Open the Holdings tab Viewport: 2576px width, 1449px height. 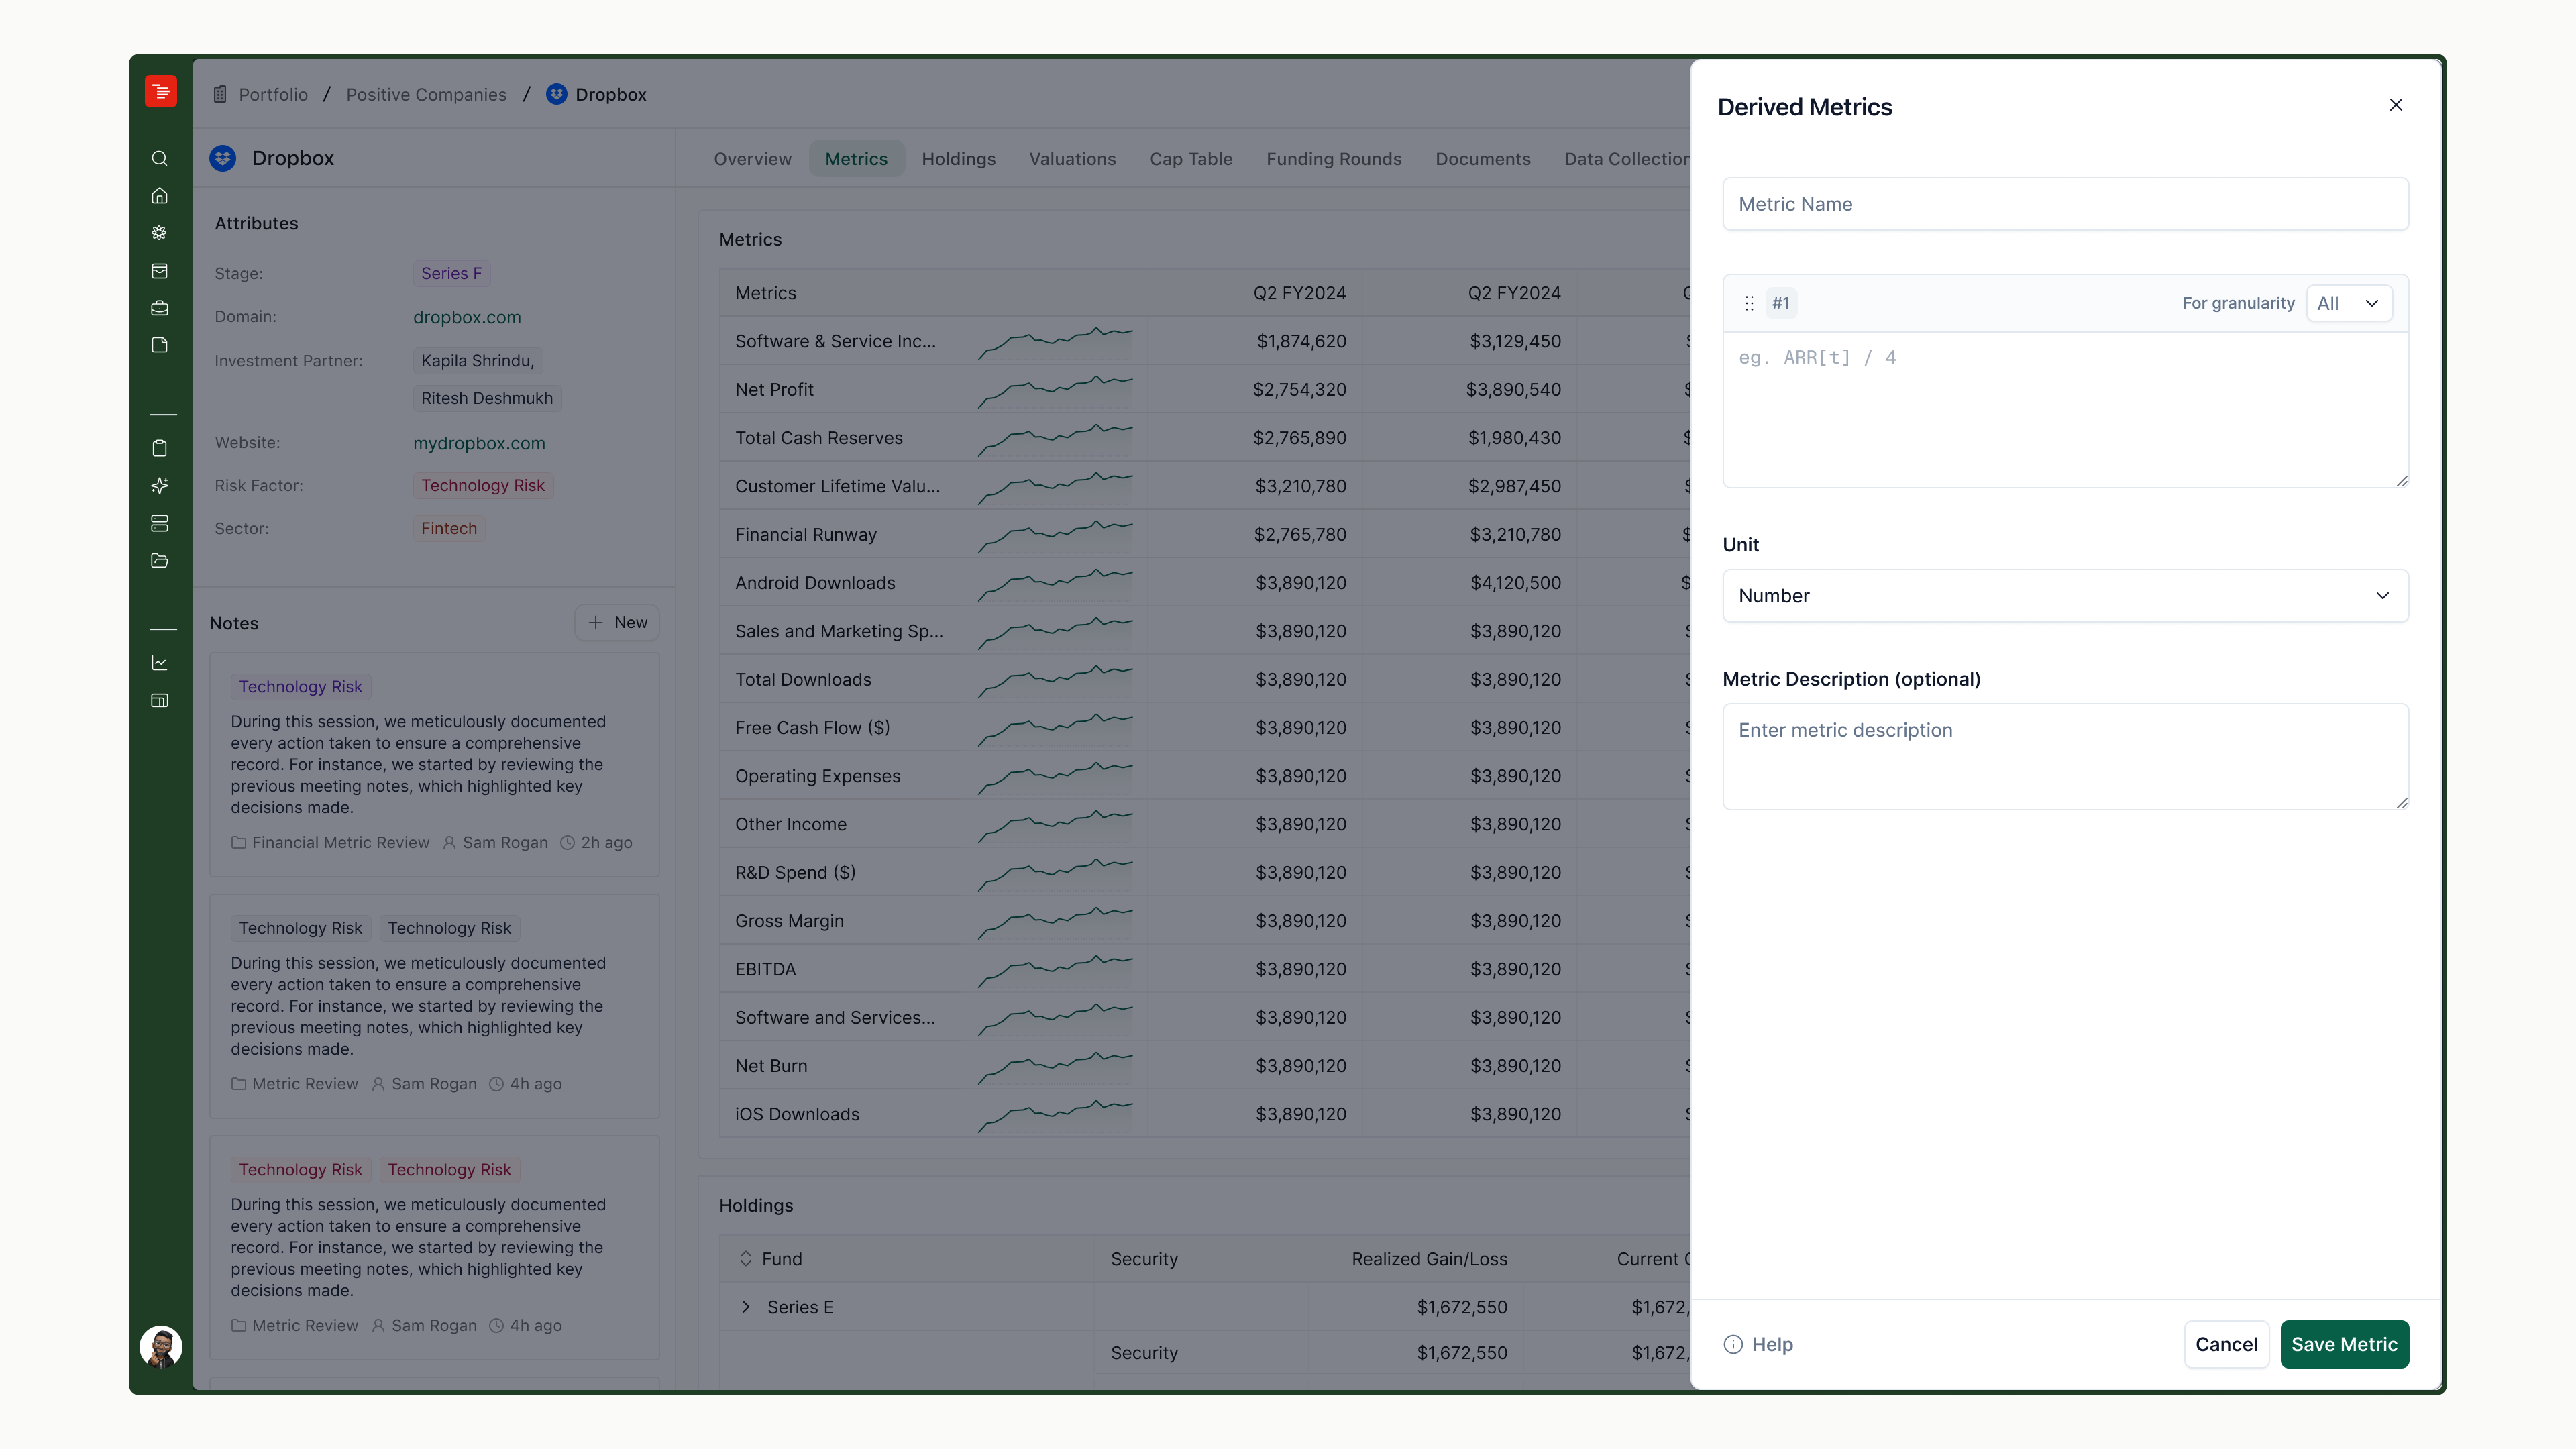tap(958, 159)
